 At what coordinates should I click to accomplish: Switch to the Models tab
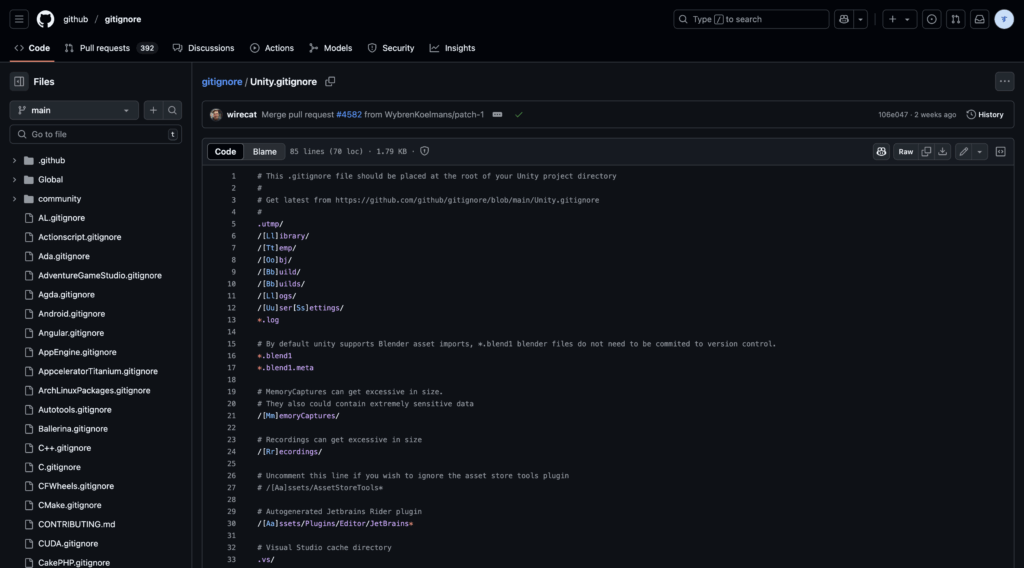point(330,48)
